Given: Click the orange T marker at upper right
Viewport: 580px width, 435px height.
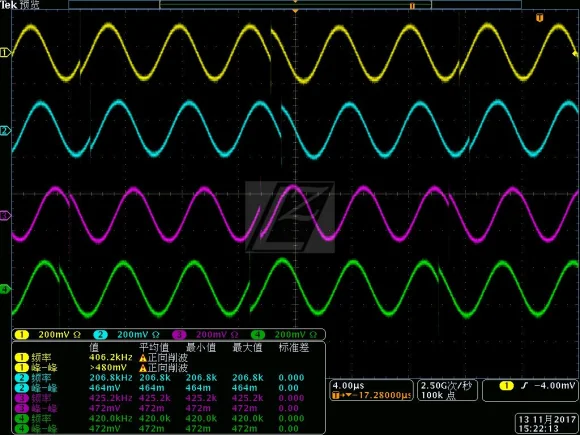Looking at the screenshot, I should click(x=540, y=17).
